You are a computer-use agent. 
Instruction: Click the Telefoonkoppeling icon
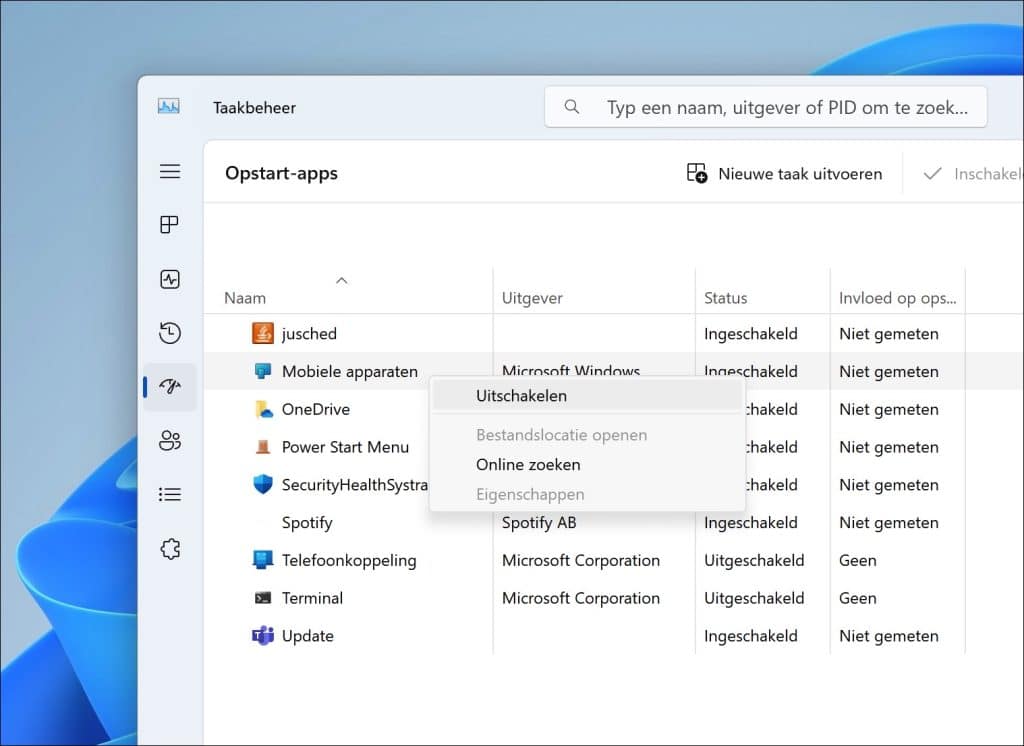coord(263,560)
